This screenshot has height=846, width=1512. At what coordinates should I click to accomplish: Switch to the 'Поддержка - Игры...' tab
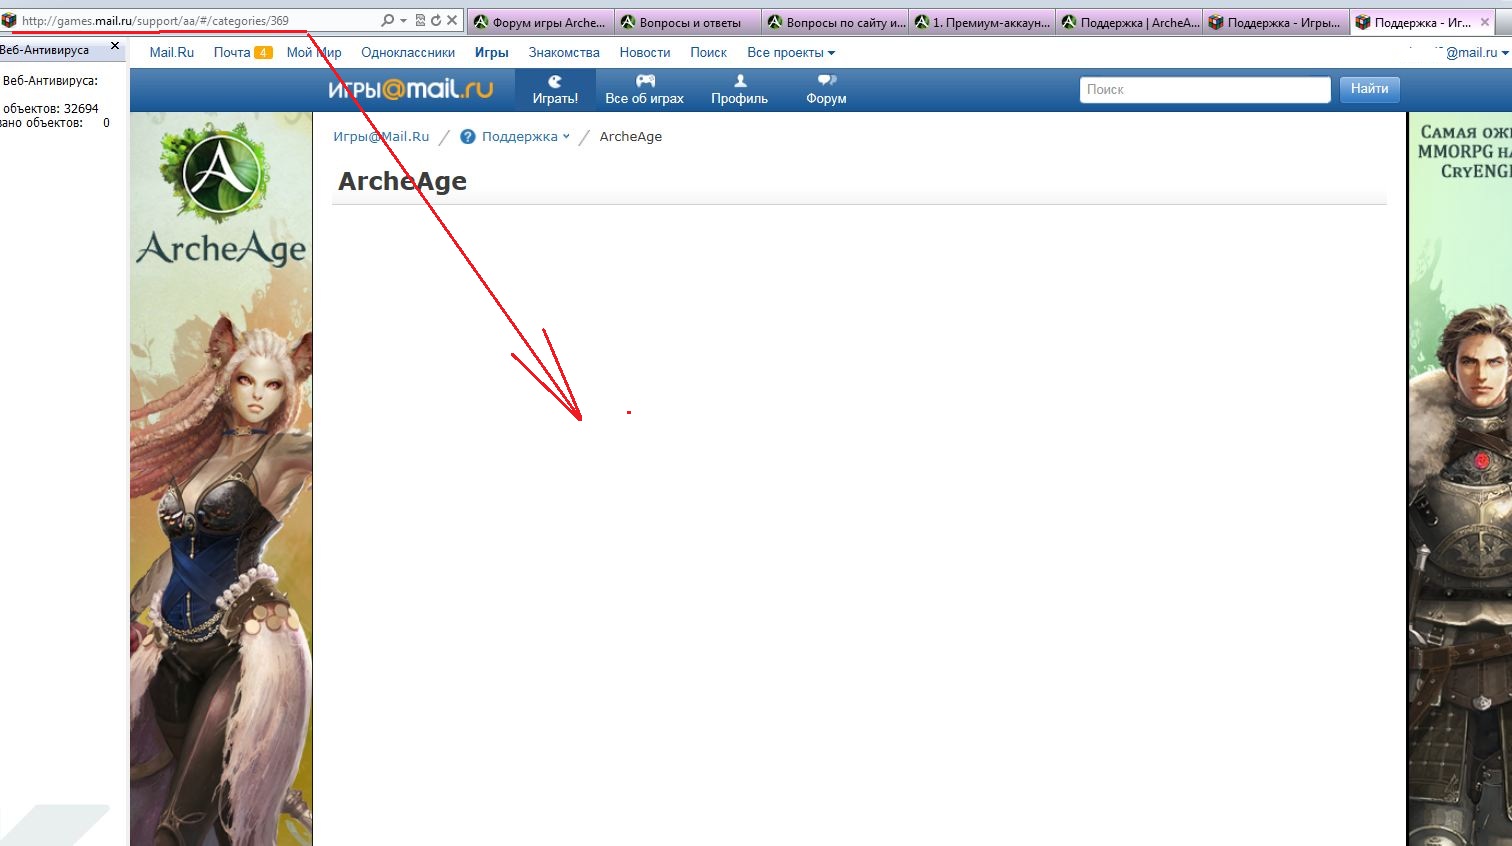pos(1276,22)
